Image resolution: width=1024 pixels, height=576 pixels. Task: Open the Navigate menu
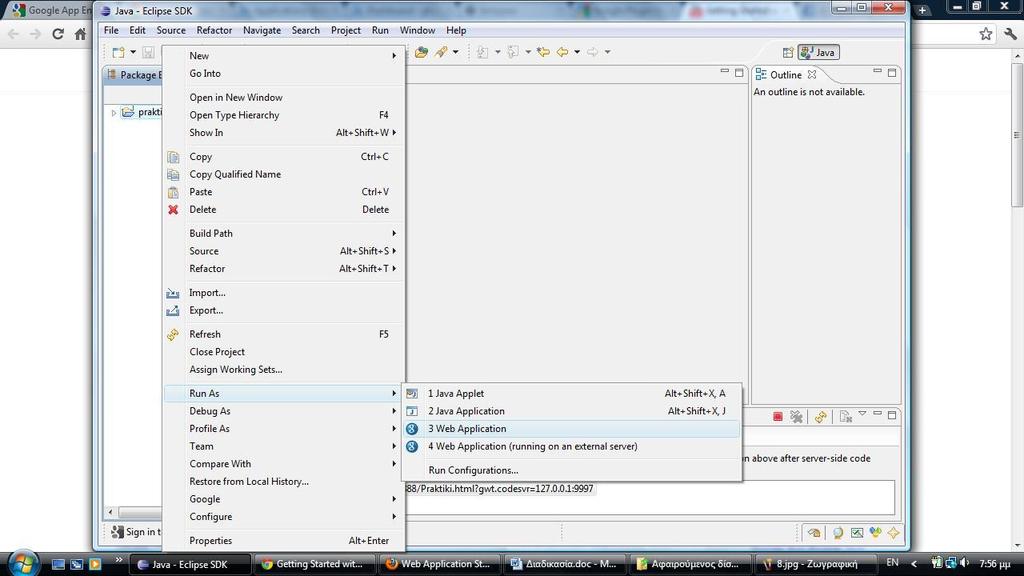(262, 30)
